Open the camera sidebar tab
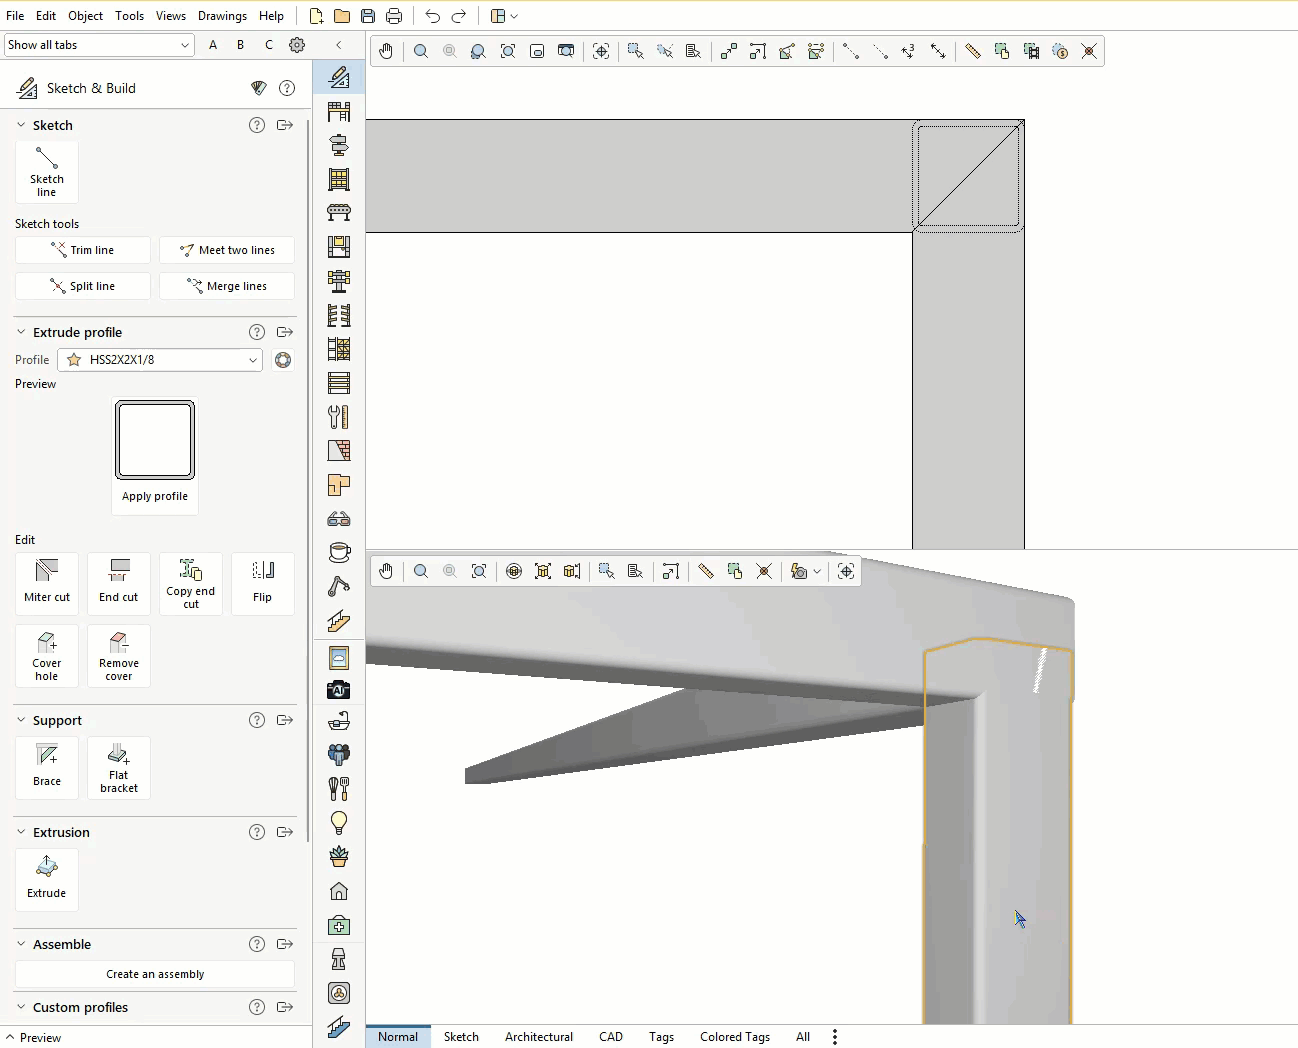The width and height of the screenshot is (1298, 1048). (x=339, y=689)
